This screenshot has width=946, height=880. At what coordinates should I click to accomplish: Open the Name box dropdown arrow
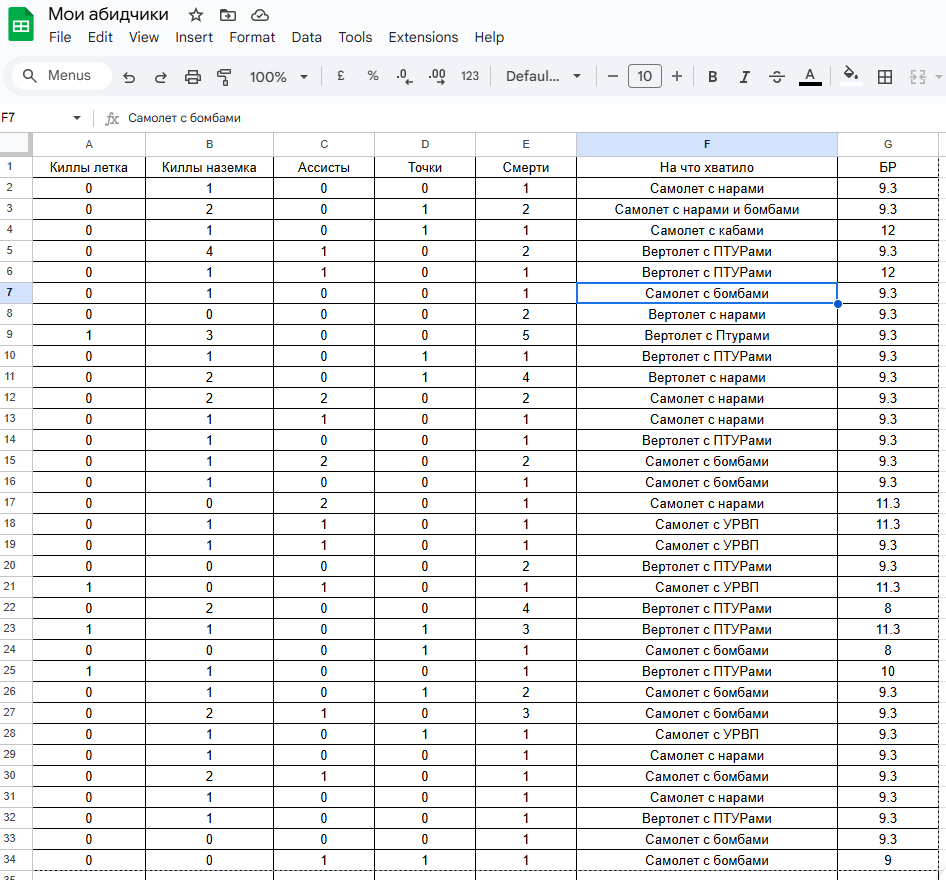pyautogui.click(x=77, y=118)
